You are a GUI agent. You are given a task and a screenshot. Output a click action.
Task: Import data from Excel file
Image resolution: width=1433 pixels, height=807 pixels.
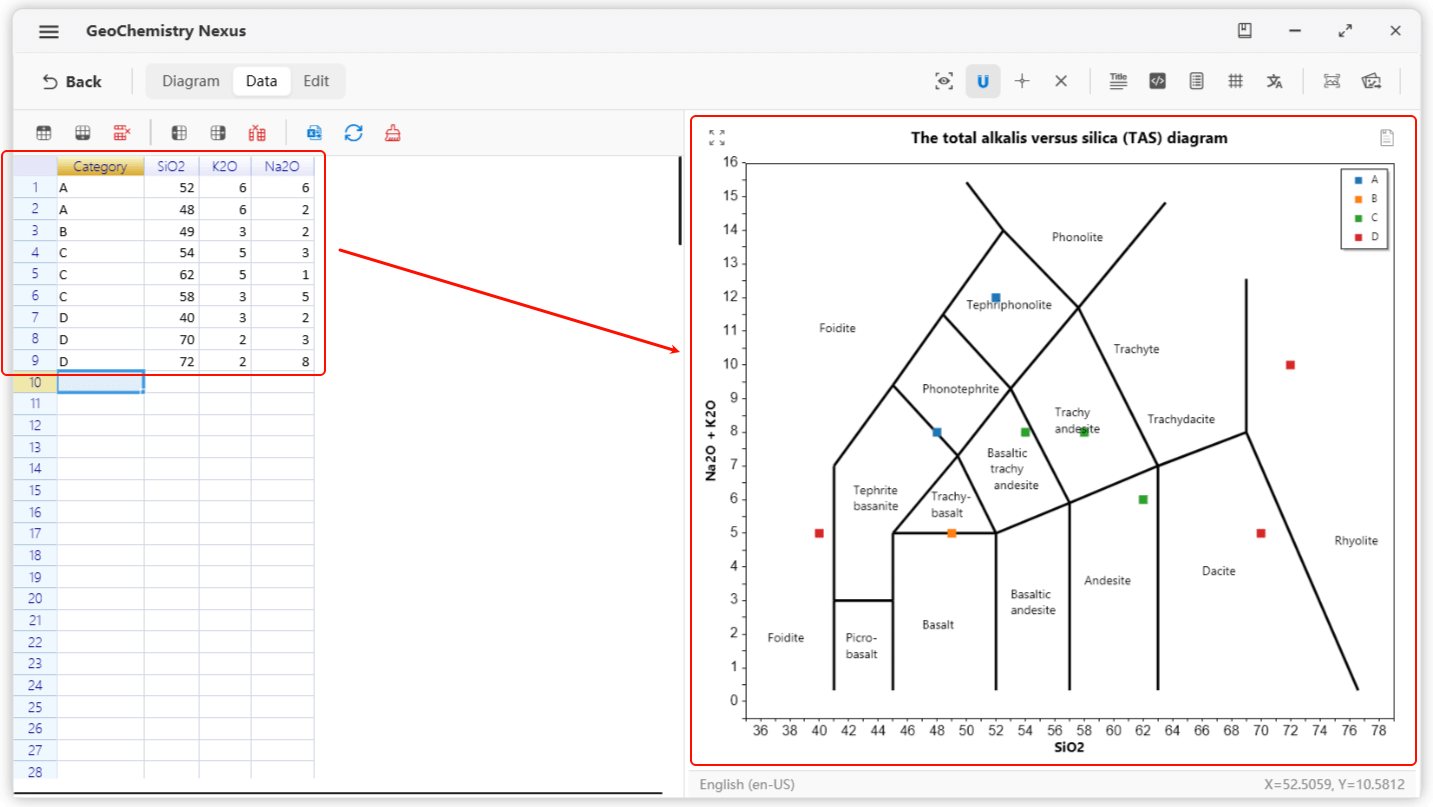pyautogui.click(x=314, y=133)
